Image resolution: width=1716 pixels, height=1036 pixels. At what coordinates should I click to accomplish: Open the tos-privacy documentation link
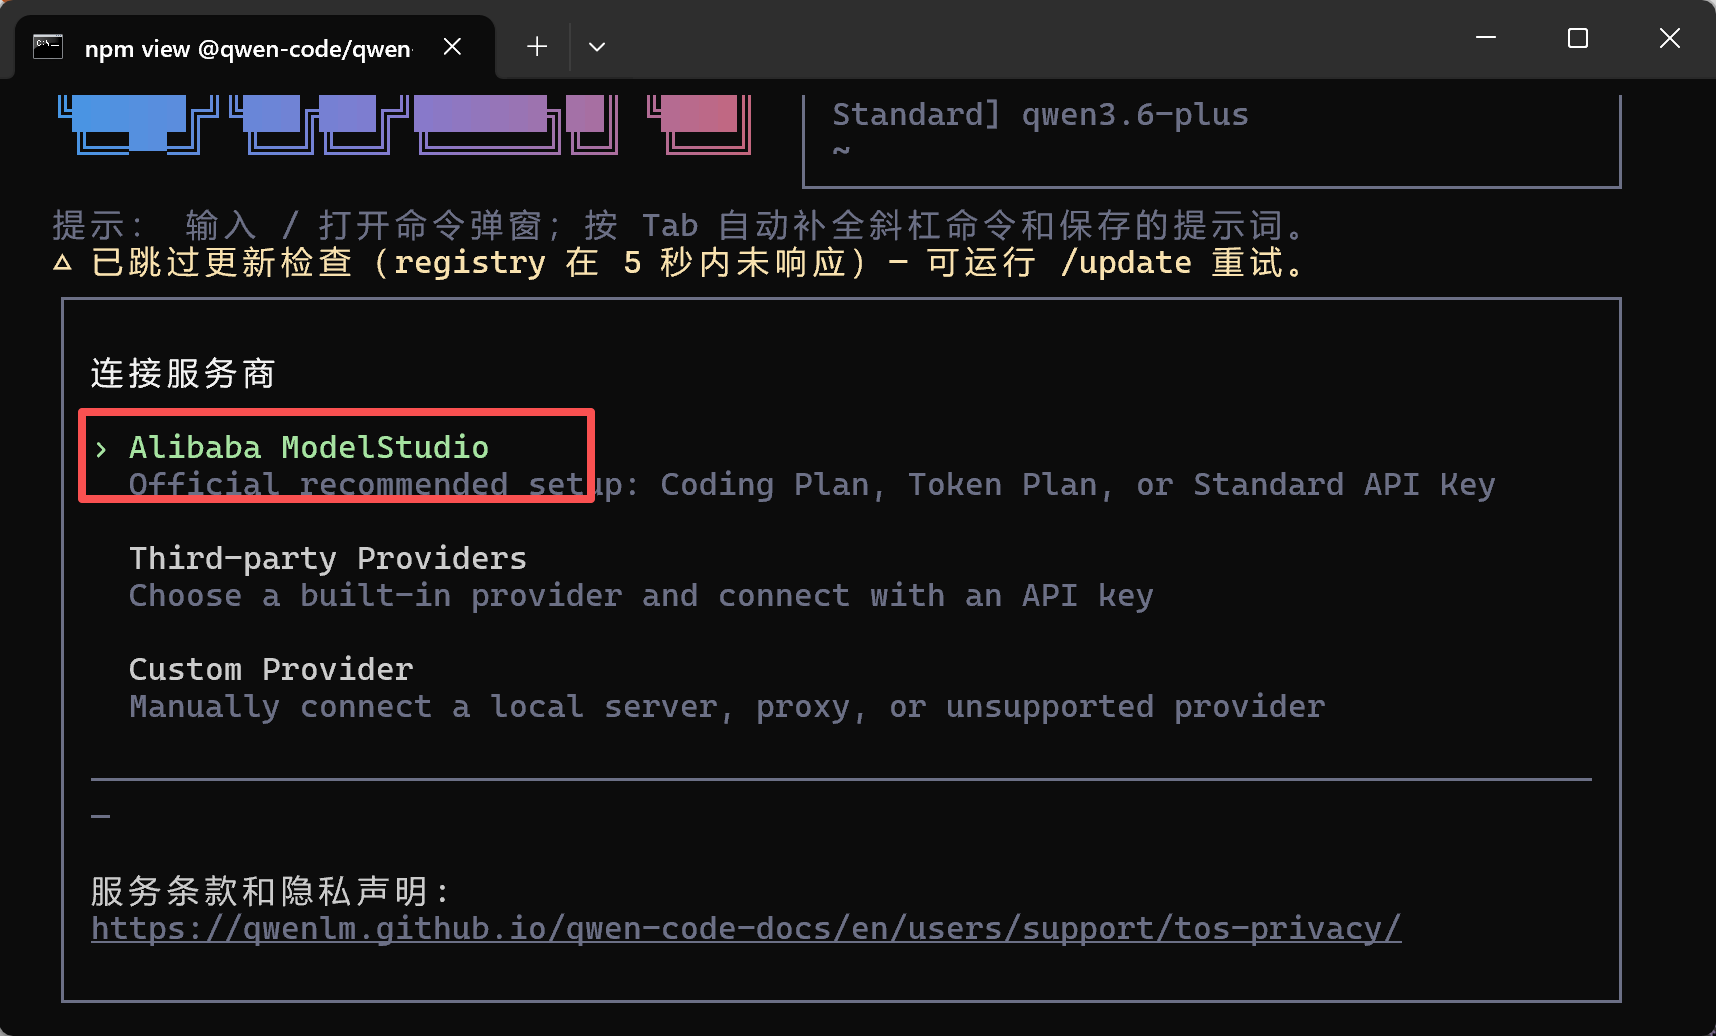click(x=746, y=928)
